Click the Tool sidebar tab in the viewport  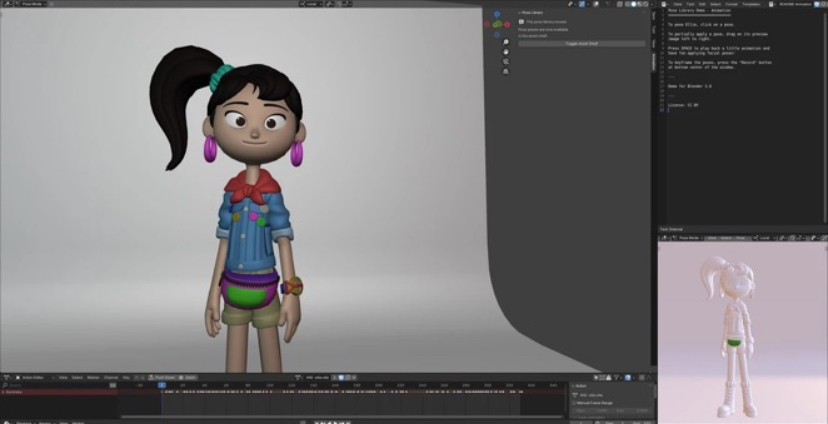(x=653, y=29)
